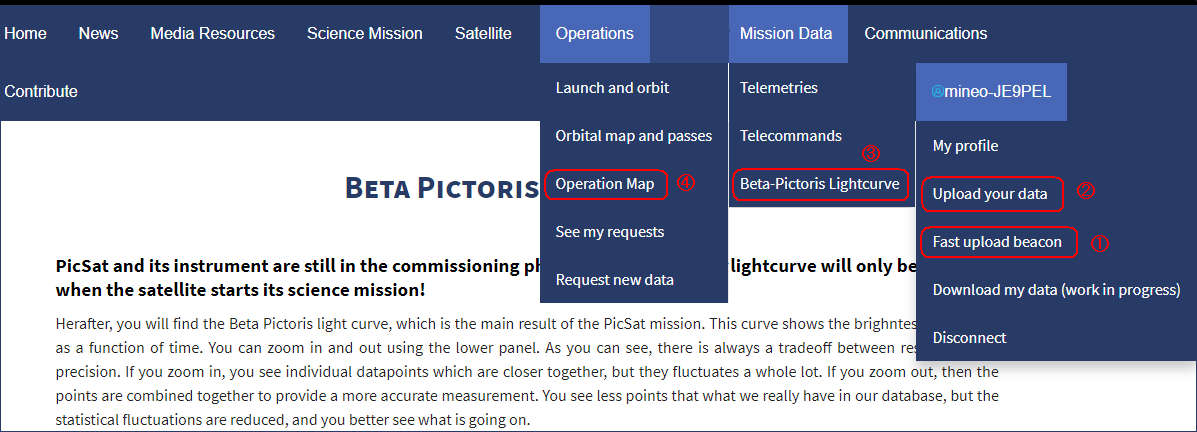Open Beta-Pictoris Lightcurve page
The width and height of the screenshot is (1197, 432).
(x=820, y=184)
